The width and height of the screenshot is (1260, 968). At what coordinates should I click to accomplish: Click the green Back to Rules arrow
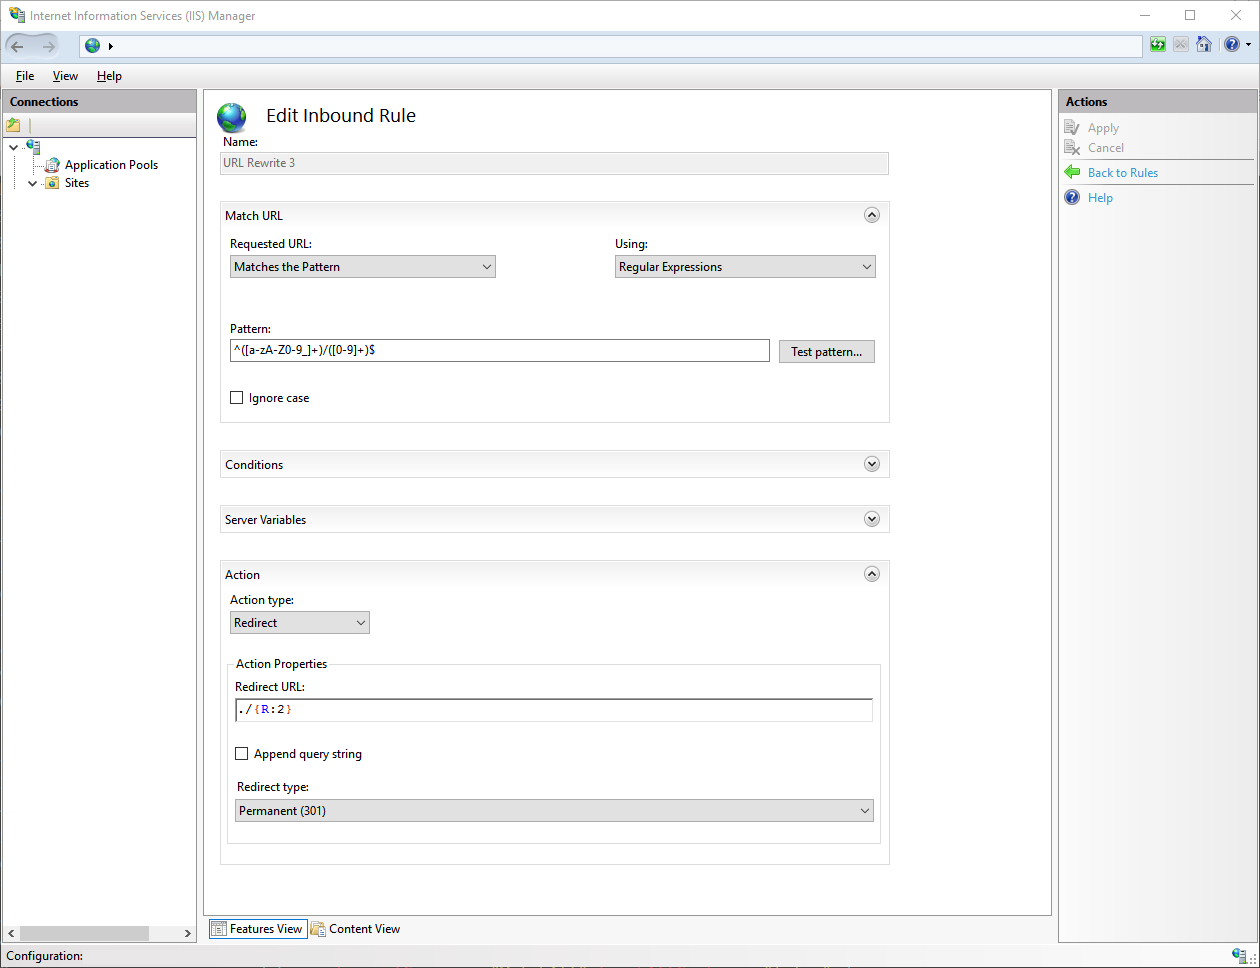1072,172
